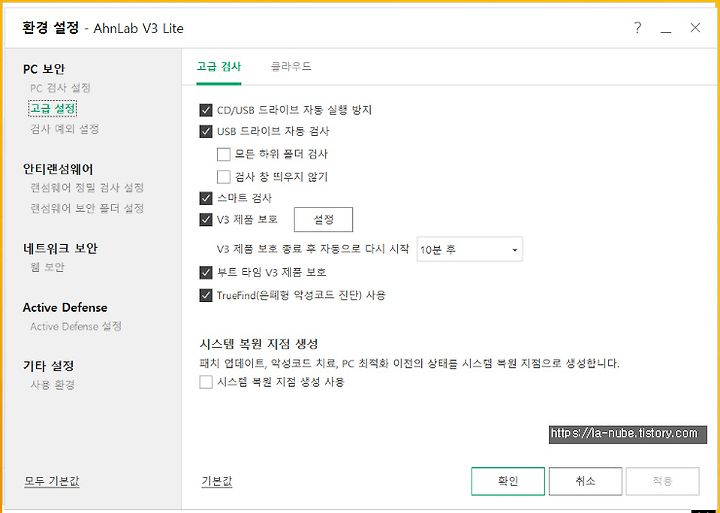This screenshot has height=513, width=720.
Task: Click the 안티랜섬웨어 section heading
Action: pyautogui.click(x=58, y=169)
